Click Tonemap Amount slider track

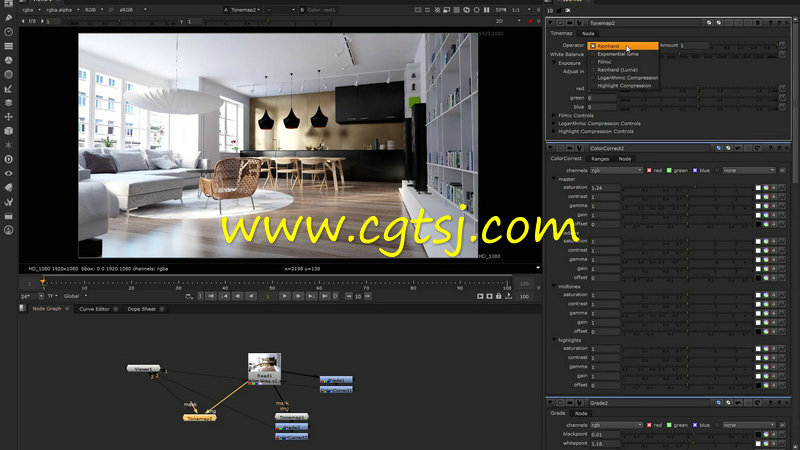click(744, 46)
